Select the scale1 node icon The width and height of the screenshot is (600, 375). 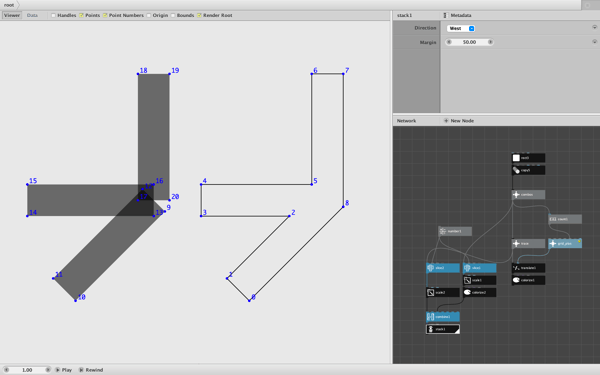click(467, 280)
